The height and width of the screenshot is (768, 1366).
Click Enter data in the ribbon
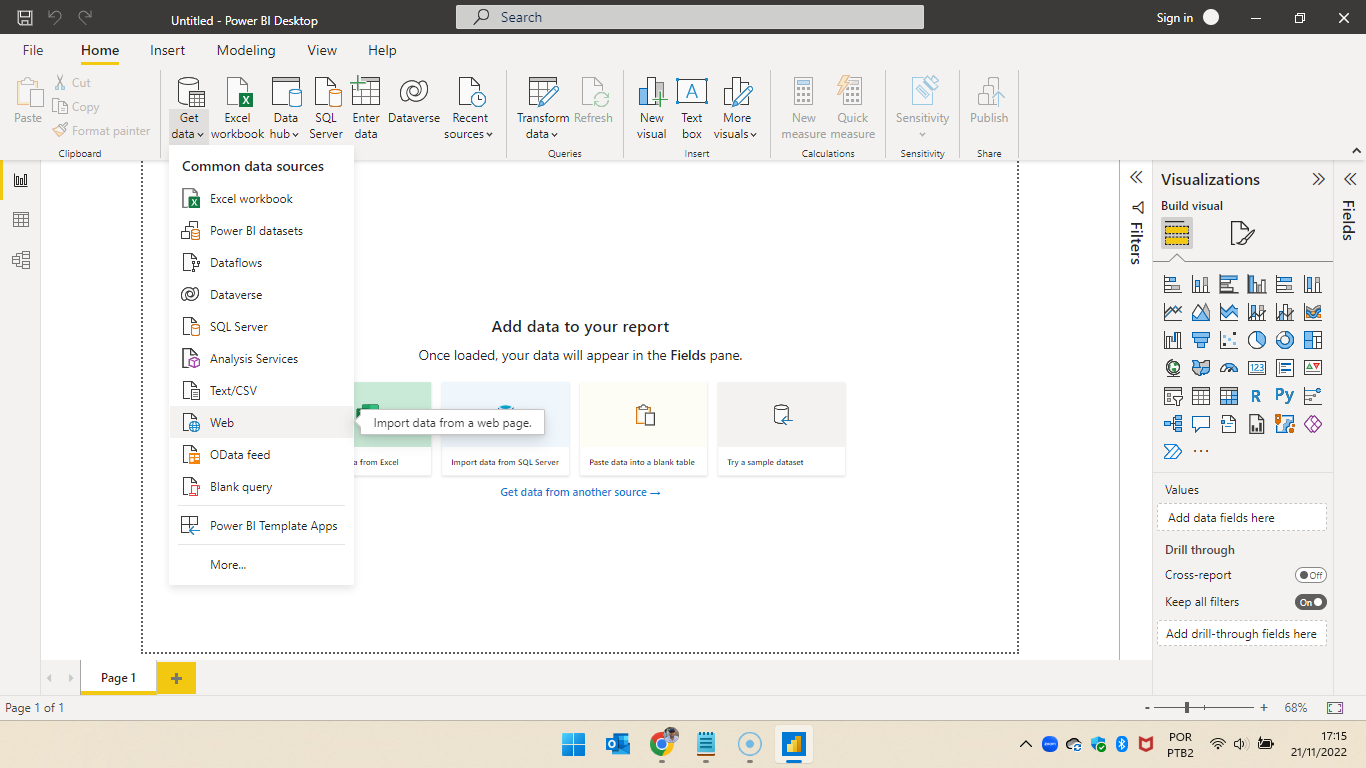pos(366,108)
